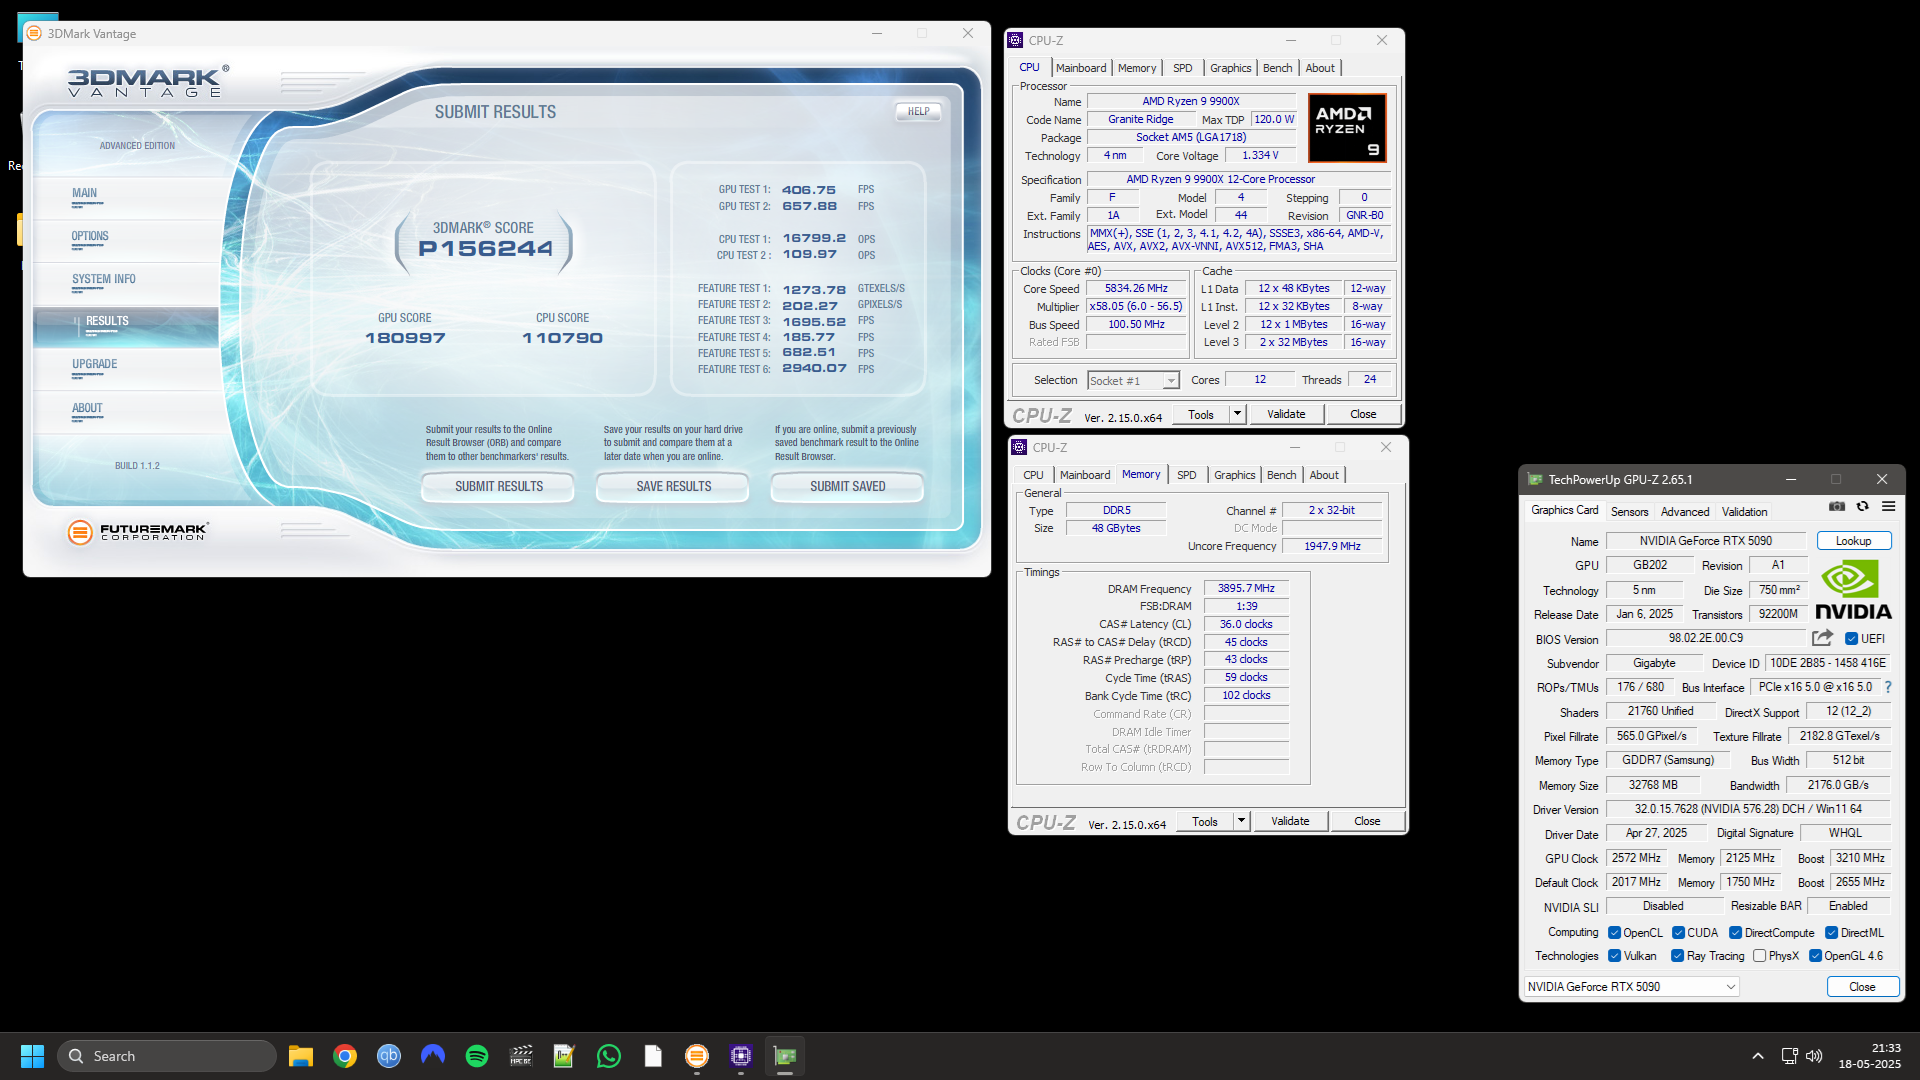Click the Lookup button in GPU-Z

(1853, 541)
